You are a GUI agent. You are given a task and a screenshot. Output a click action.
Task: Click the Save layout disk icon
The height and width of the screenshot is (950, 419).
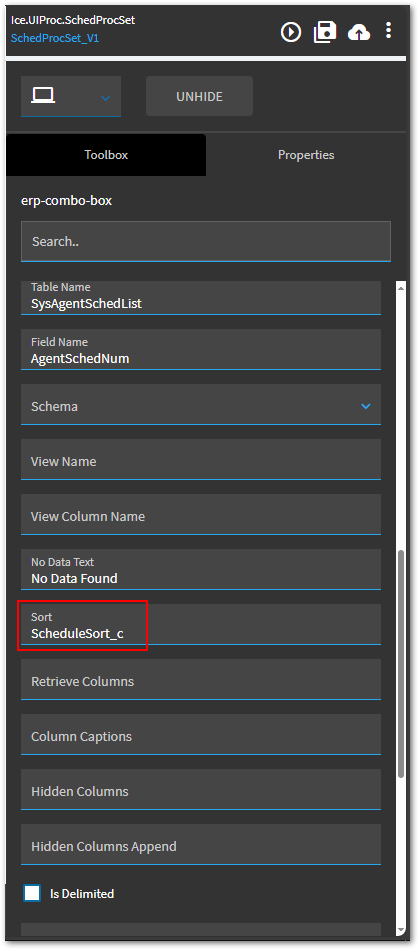(x=325, y=32)
